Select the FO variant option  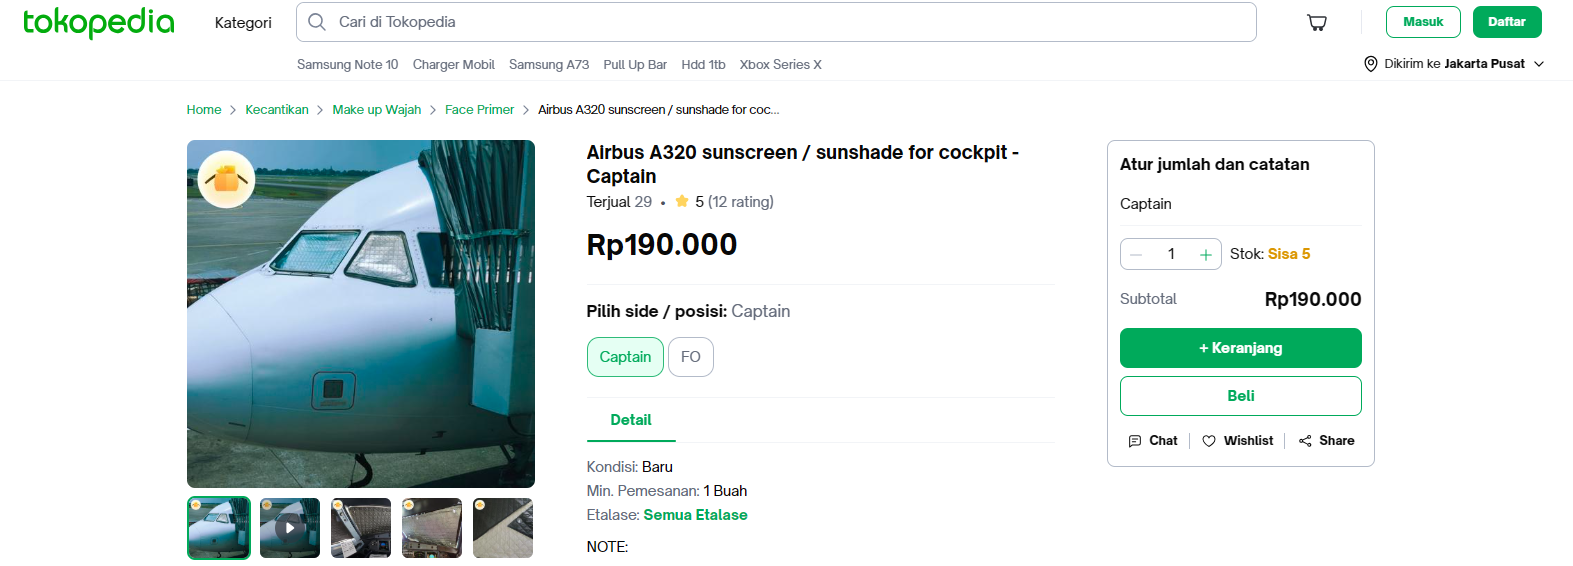(x=690, y=357)
